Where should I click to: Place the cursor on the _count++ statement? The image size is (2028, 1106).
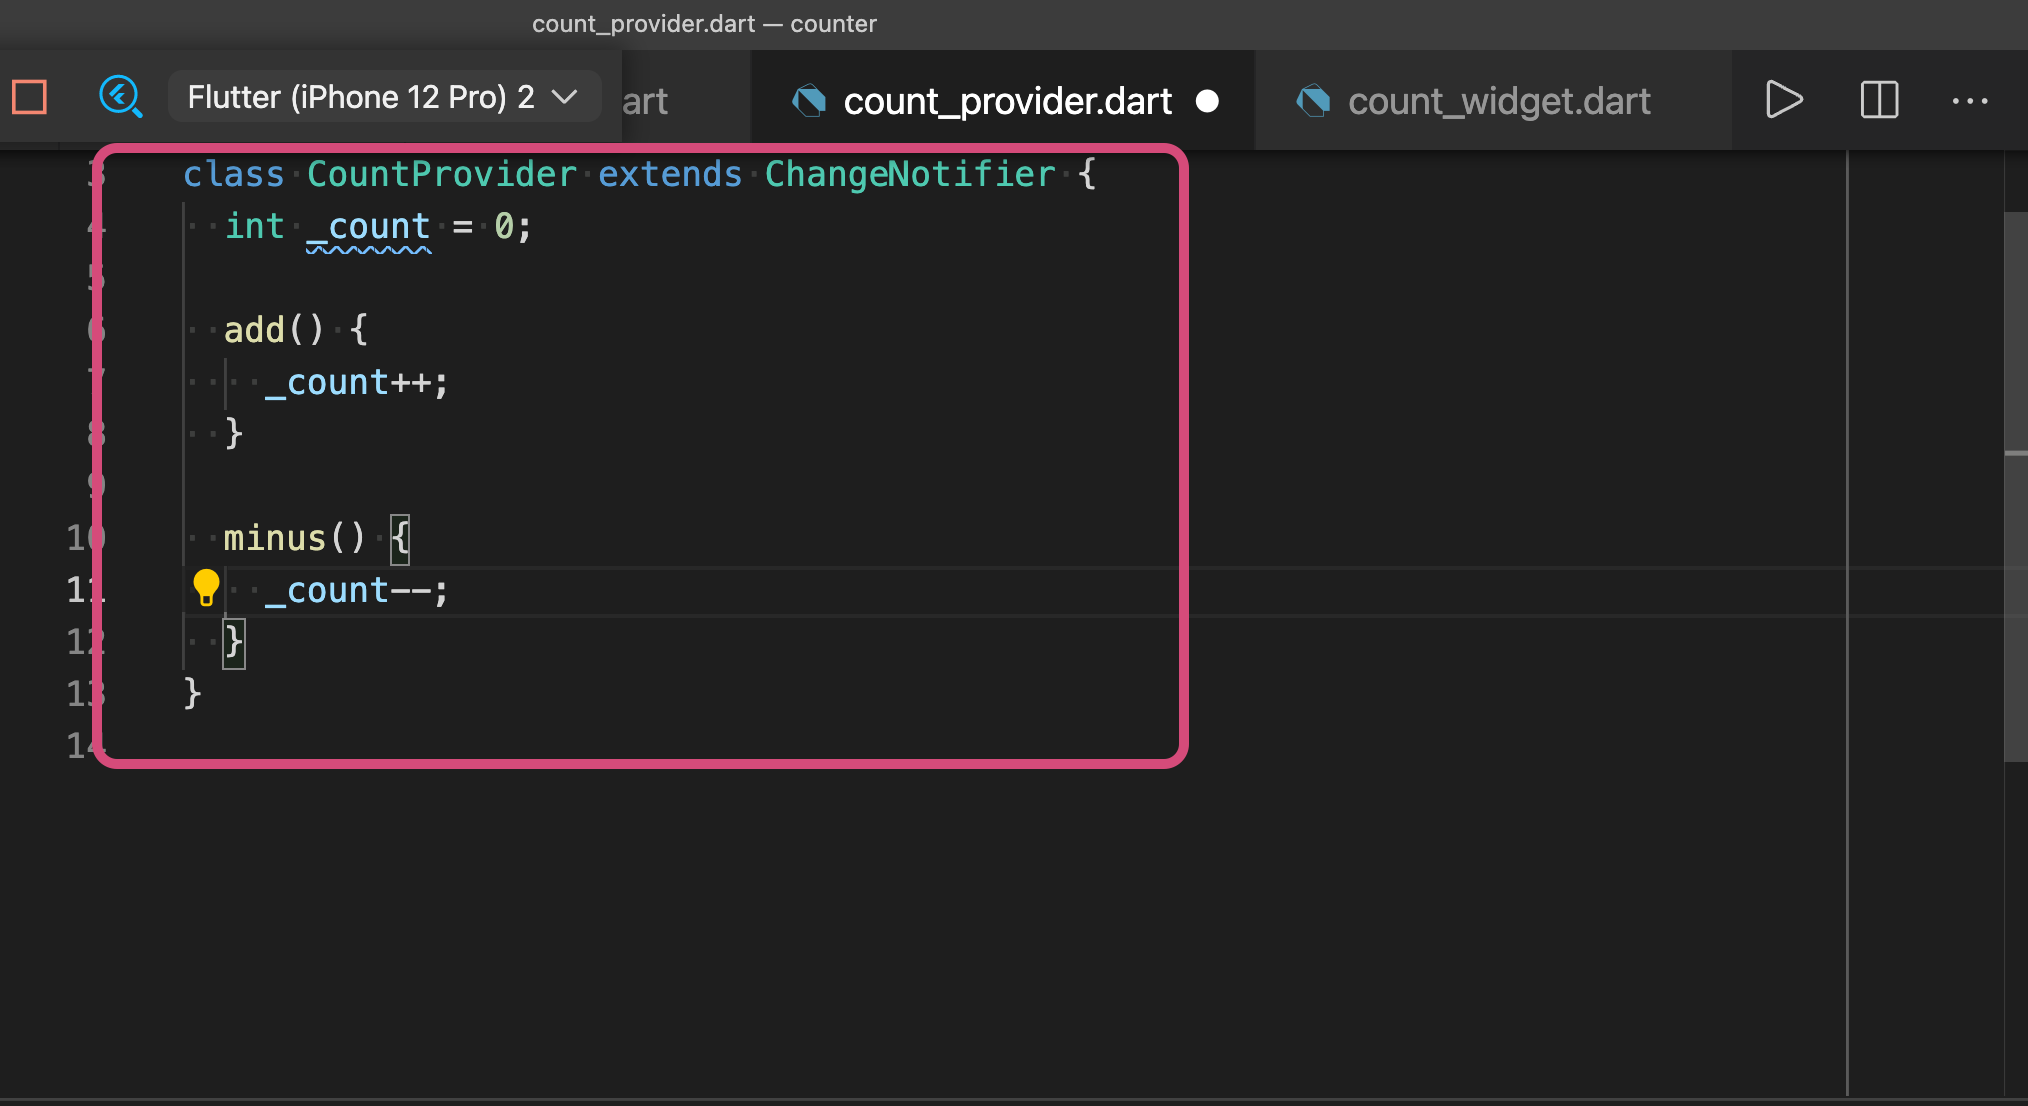tap(356, 382)
